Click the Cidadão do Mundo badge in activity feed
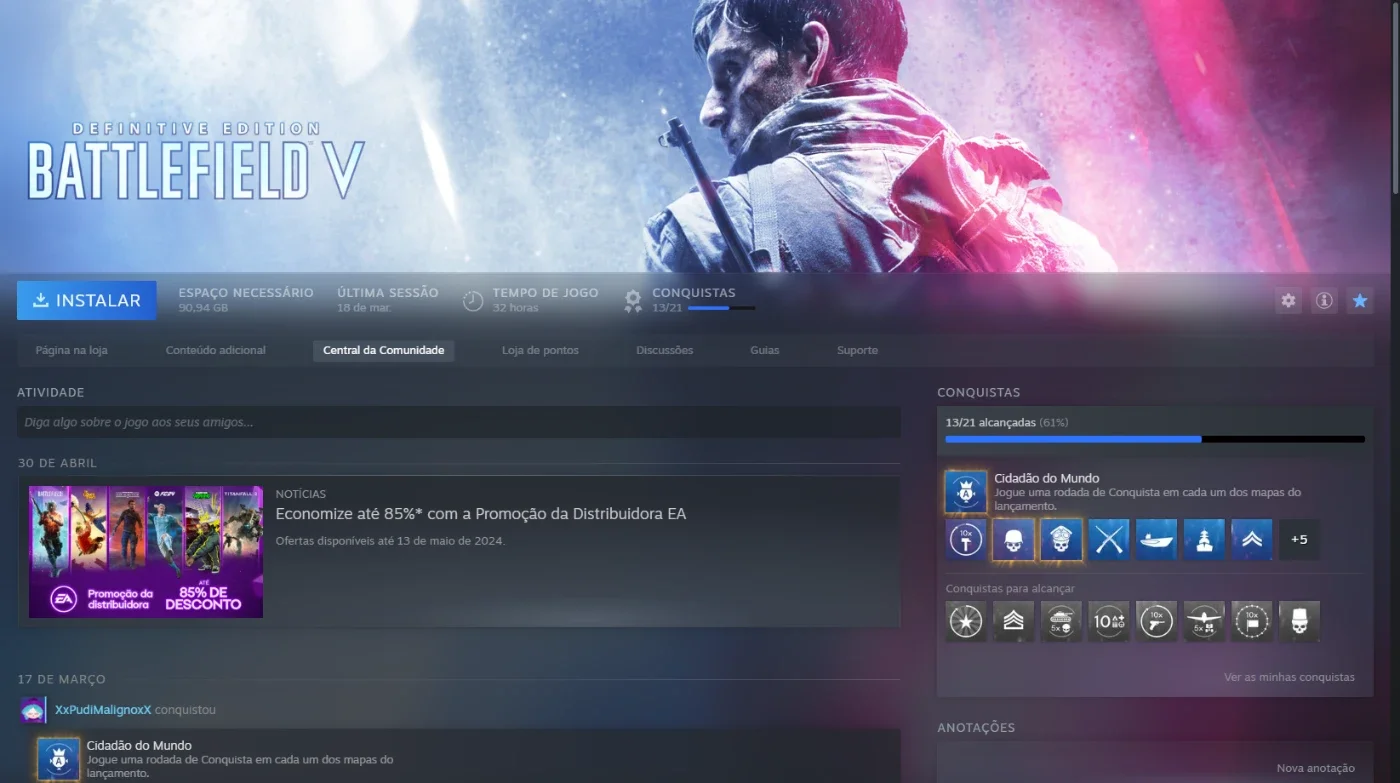Screen dimensions: 1400x783 (x=58, y=759)
